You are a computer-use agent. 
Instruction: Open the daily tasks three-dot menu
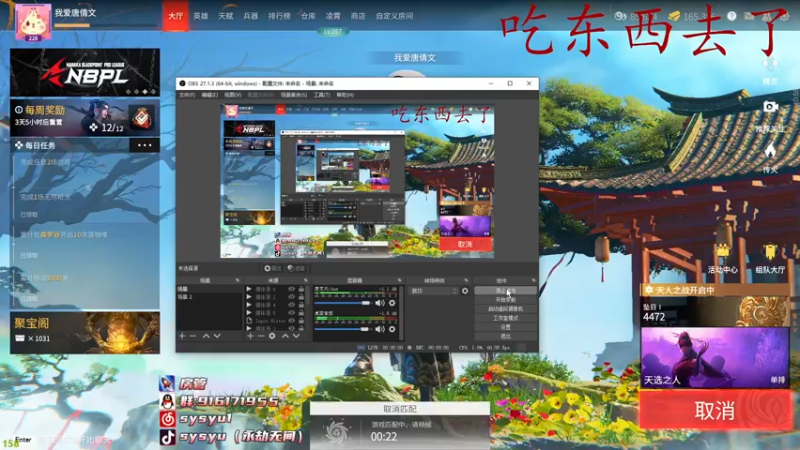pyautogui.click(x=144, y=145)
